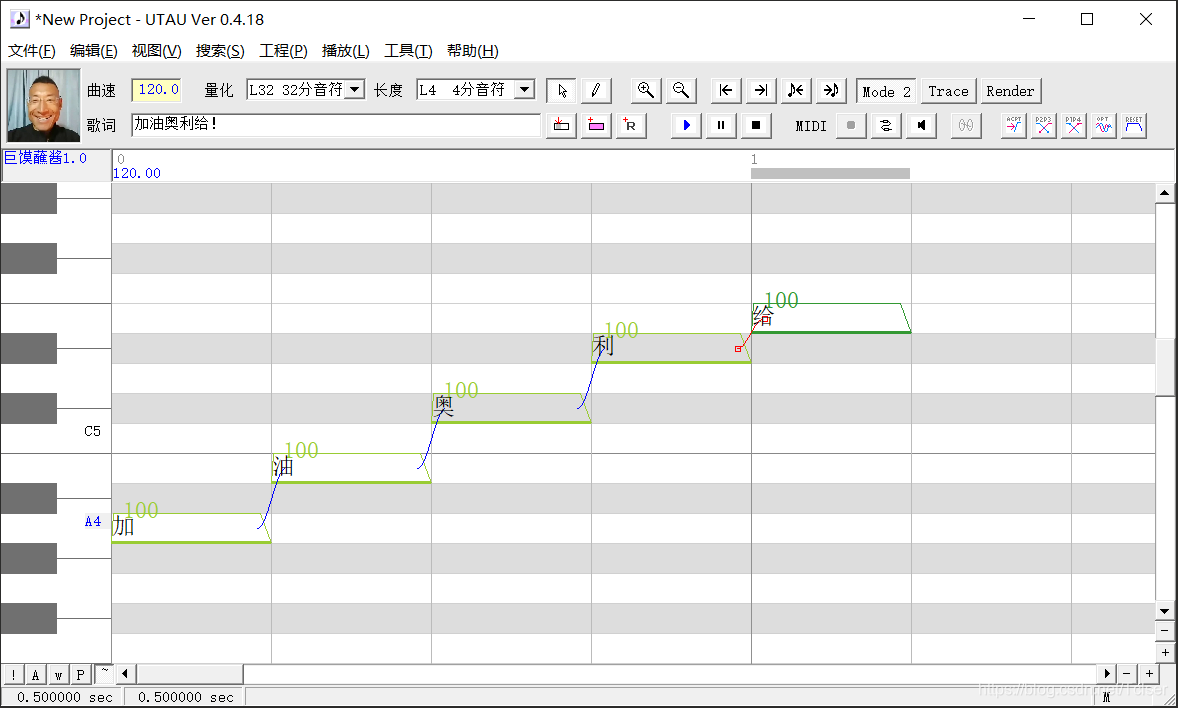
Task: Select the pencil draw tool
Action: click(596, 91)
